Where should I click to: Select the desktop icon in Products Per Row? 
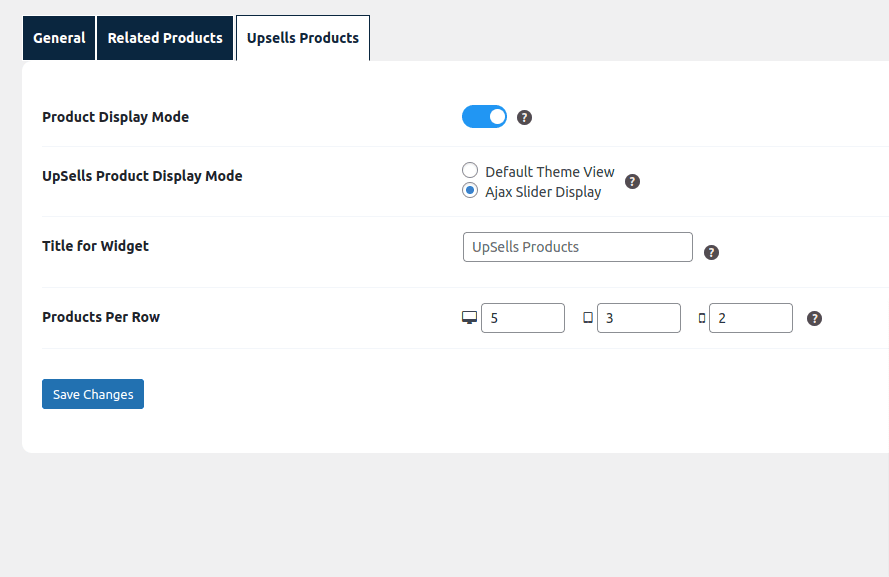click(x=469, y=316)
